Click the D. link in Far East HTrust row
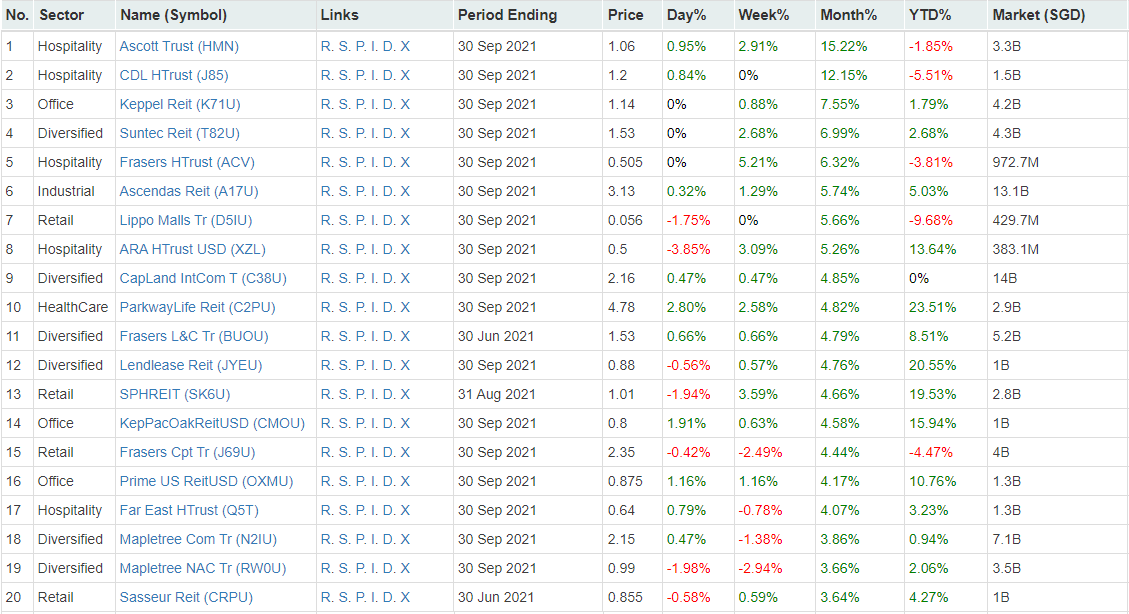1129x614 pixels. (389, 510)
